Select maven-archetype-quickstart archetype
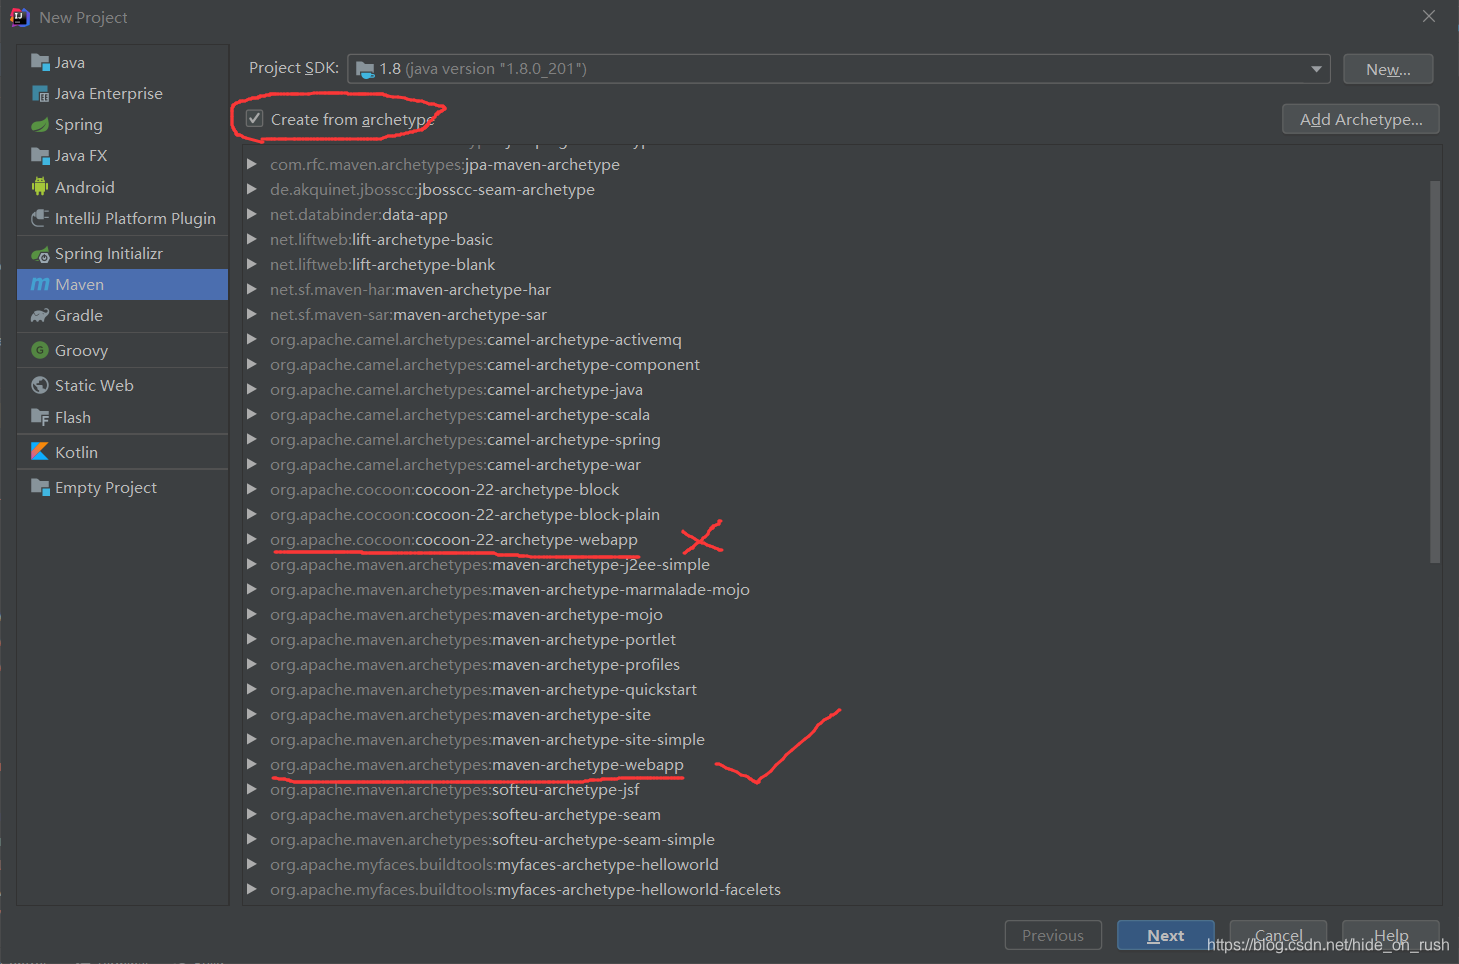The height and width of the screenshot is (964, 1459). pos(483,689)
